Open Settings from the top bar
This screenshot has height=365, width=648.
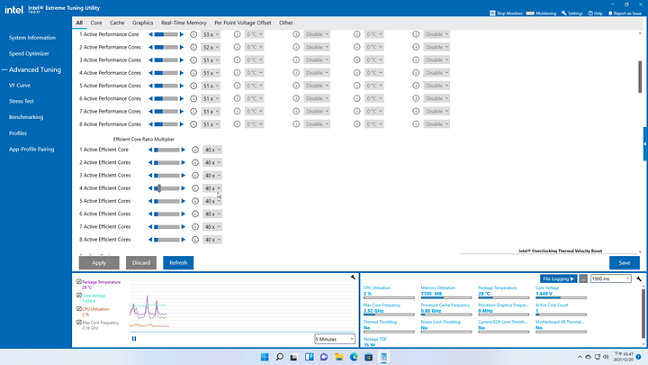pos(572,13)
